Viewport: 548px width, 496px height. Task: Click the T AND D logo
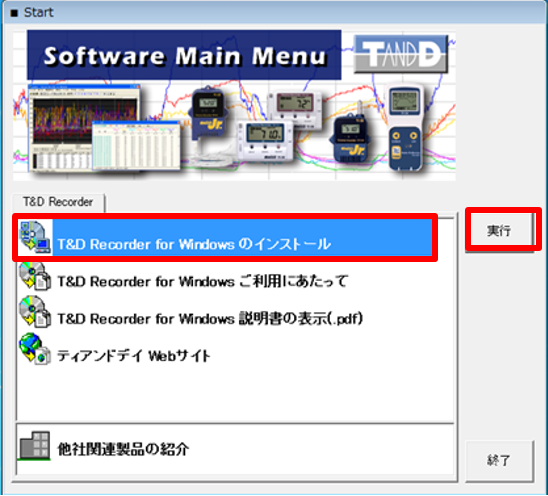401,54
